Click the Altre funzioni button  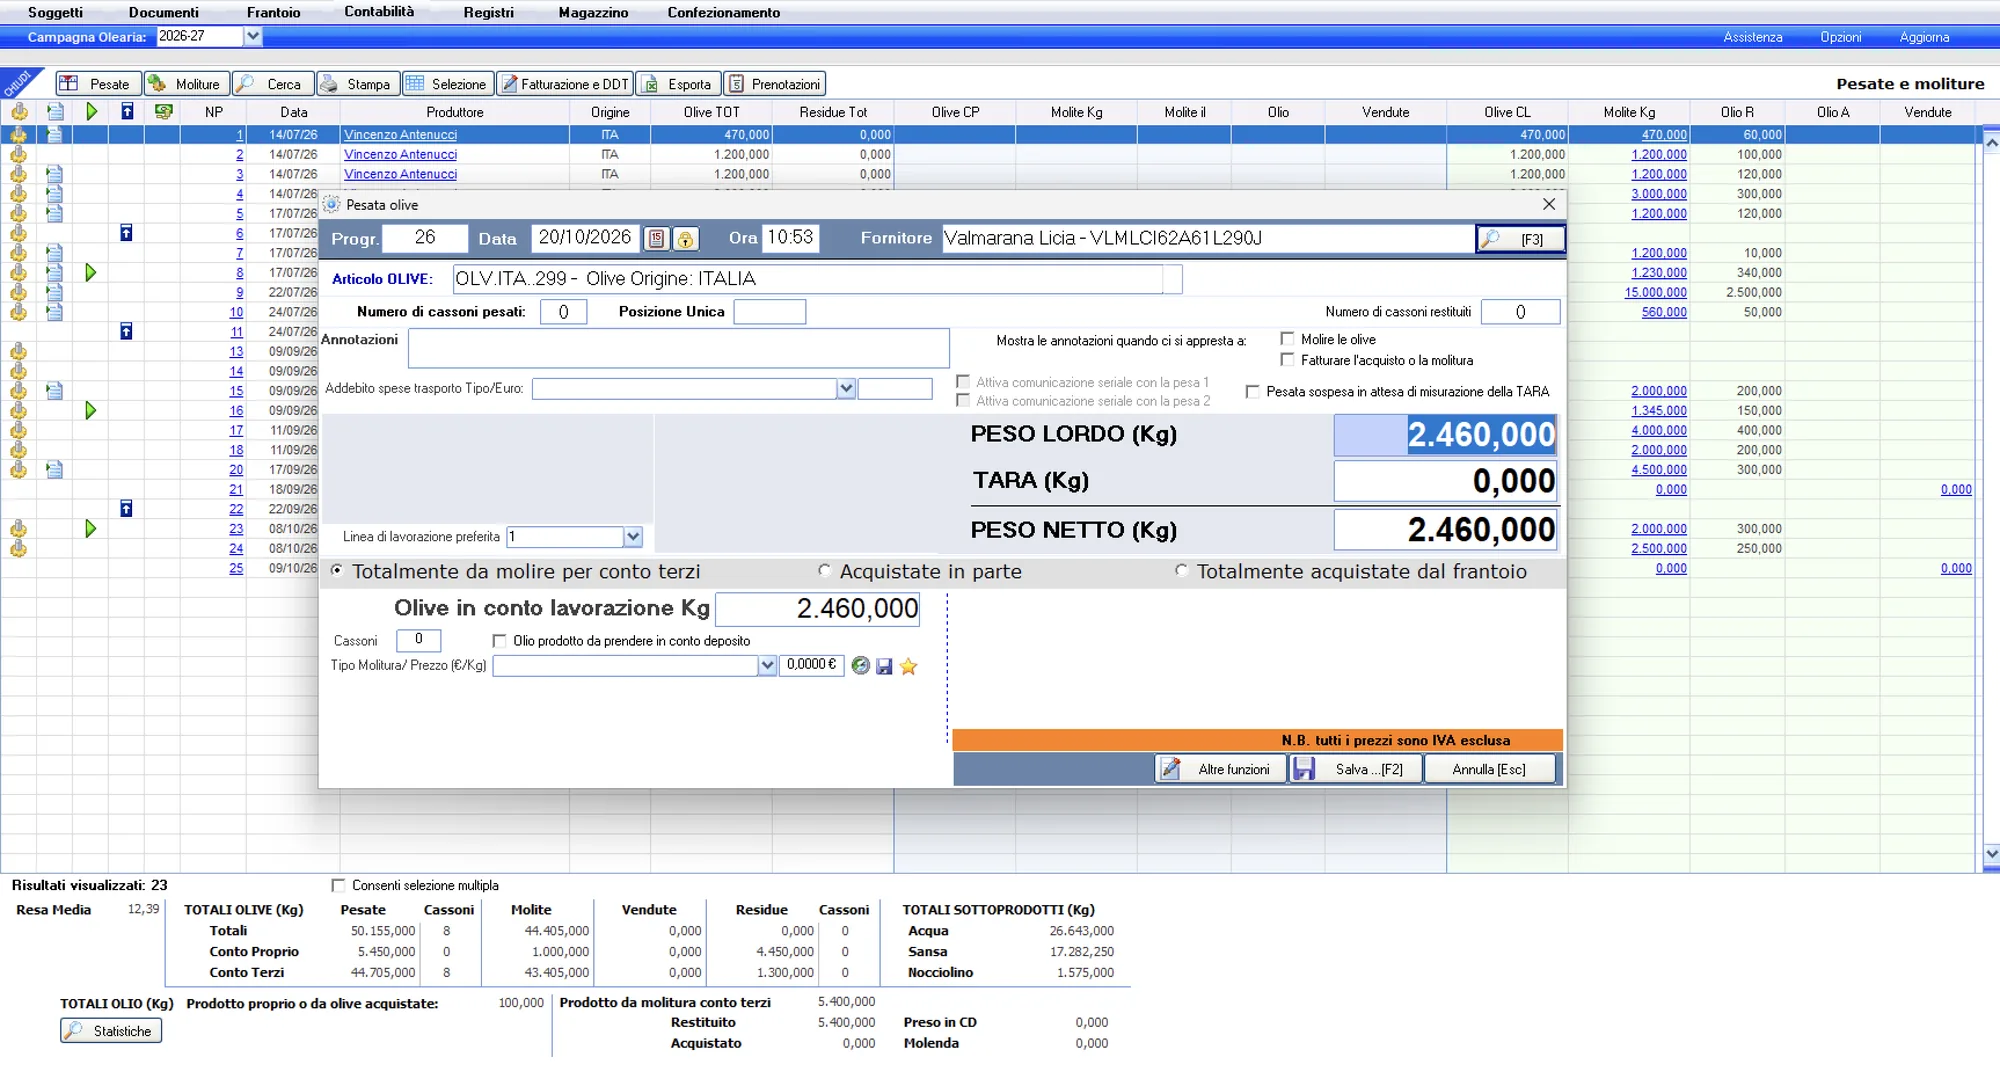pos(1221,769)
